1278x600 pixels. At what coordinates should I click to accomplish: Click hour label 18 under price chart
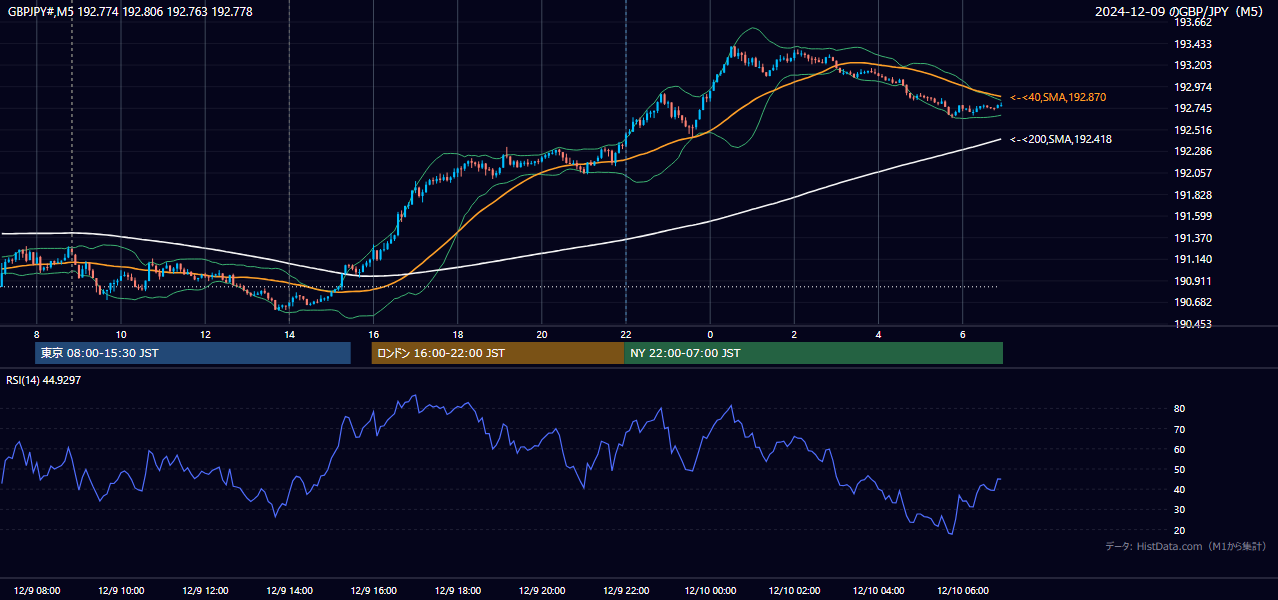point(457,334)
